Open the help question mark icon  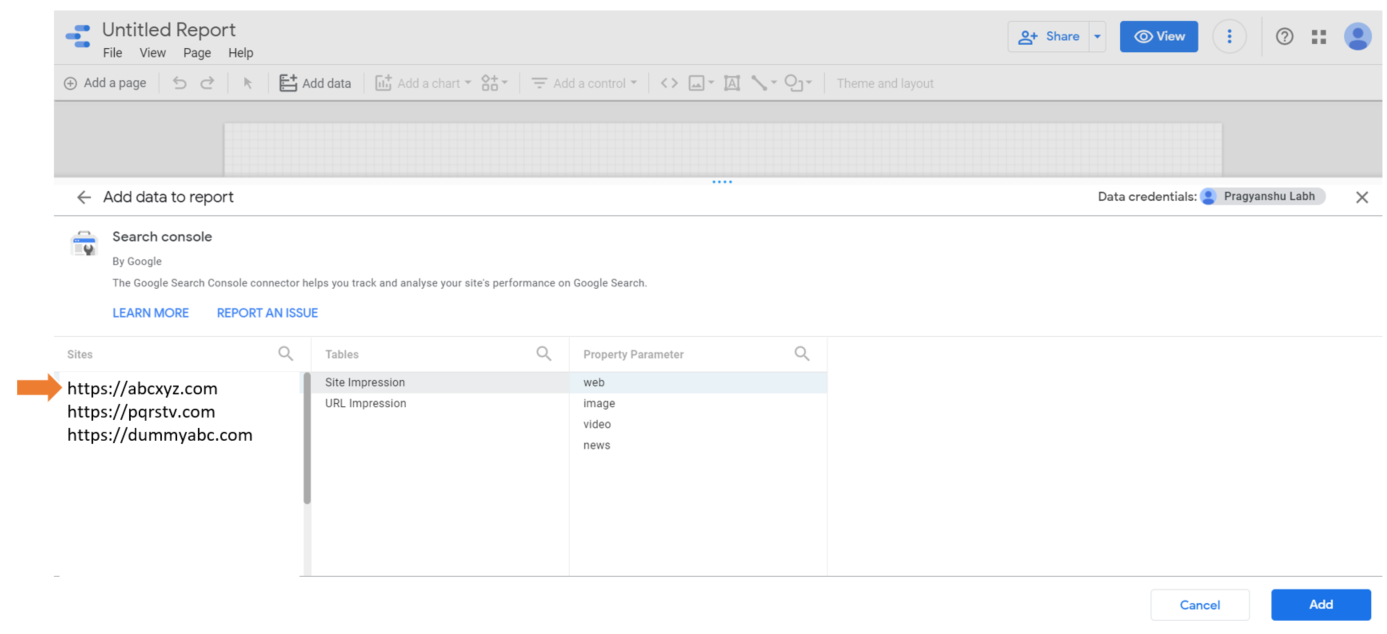pyautogui.click(x=1285, y=36)
